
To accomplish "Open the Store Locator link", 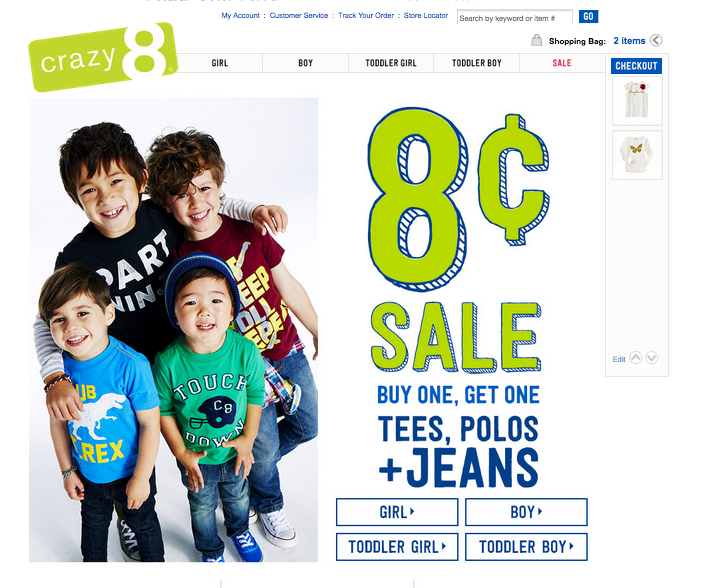I will click(x=426, y=15).
